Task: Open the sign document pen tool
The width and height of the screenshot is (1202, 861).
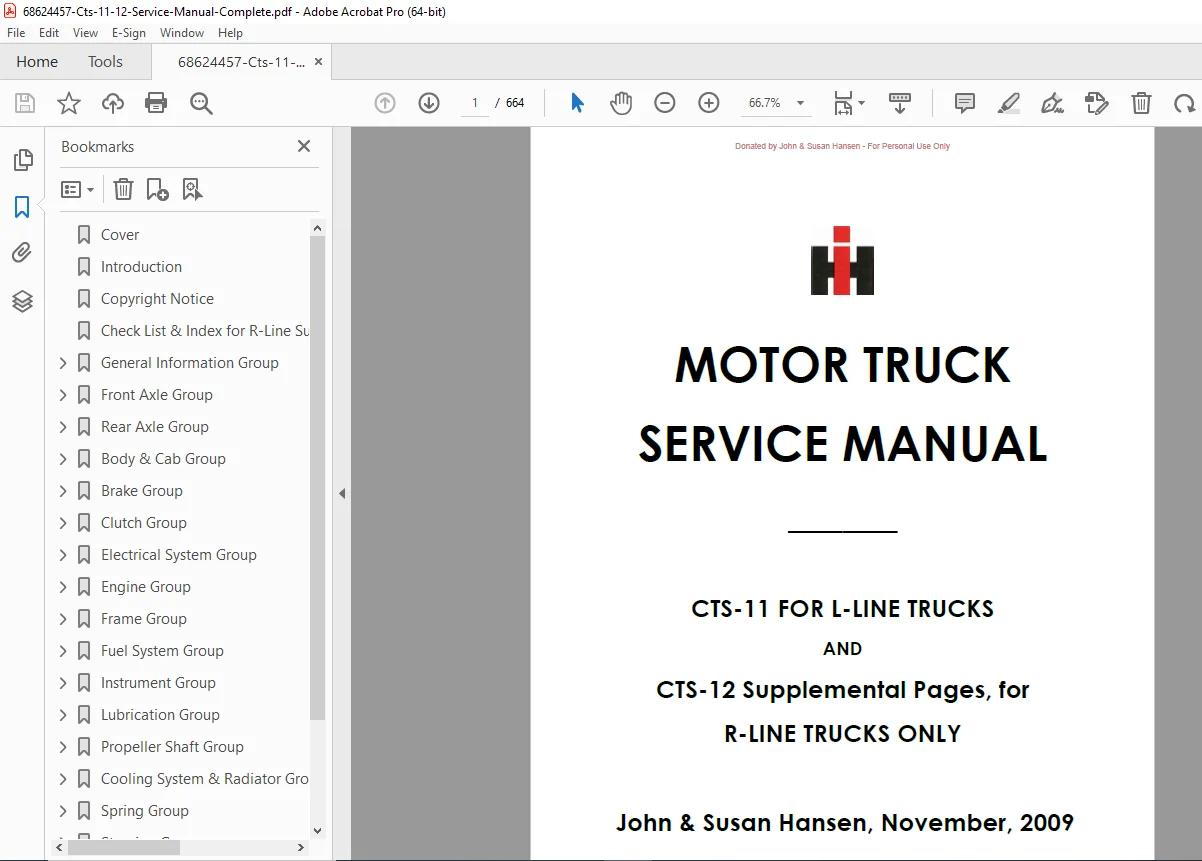Action: pos(1052,103)
